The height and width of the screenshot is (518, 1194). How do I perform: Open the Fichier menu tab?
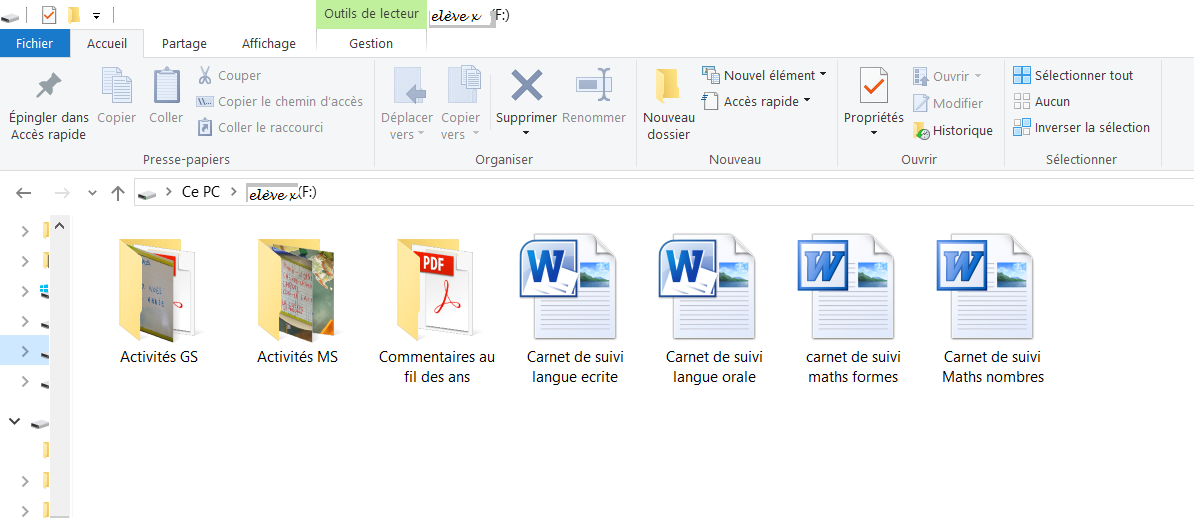click(34, 44)
